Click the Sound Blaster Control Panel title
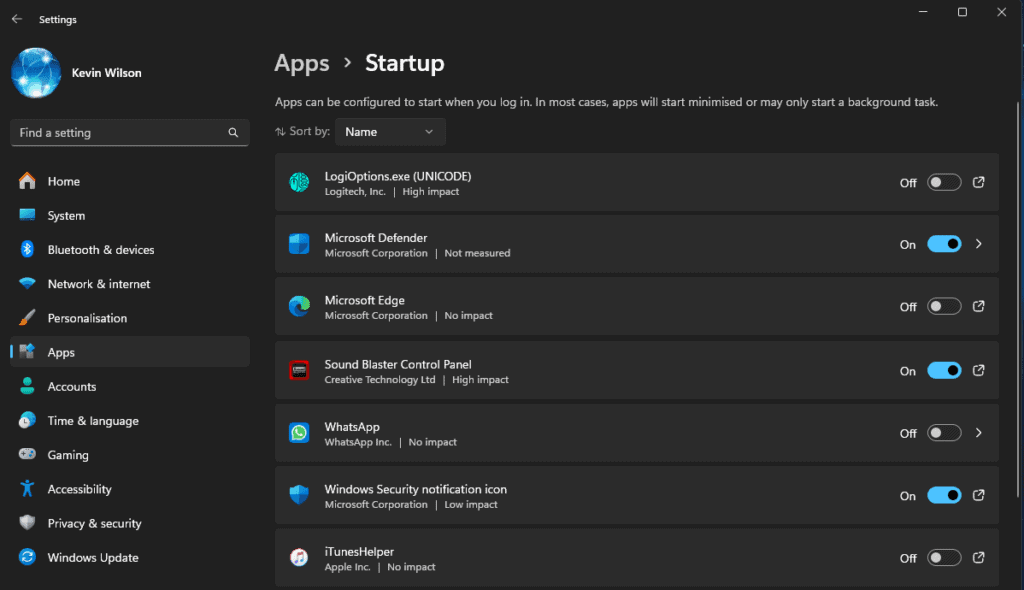 (x=398, y=364)
